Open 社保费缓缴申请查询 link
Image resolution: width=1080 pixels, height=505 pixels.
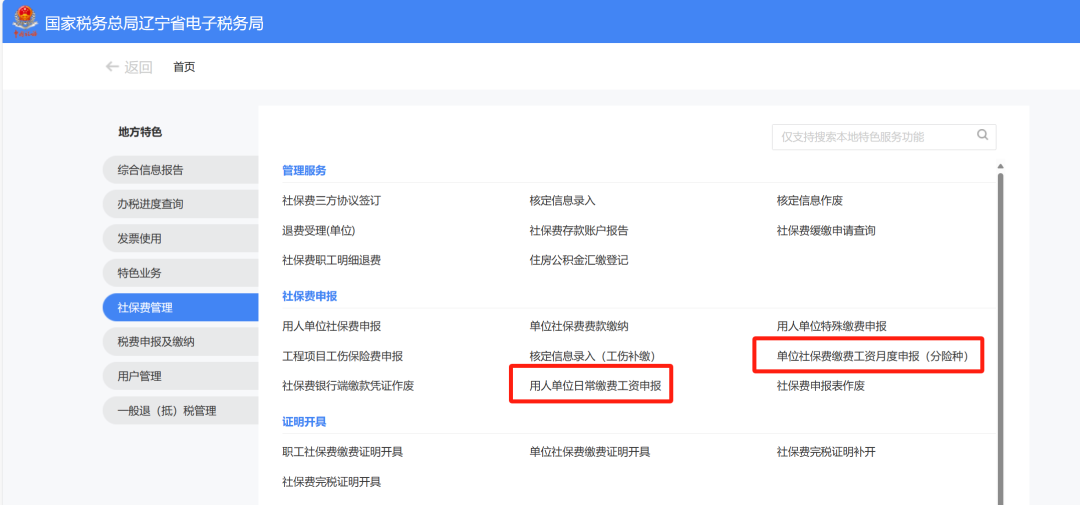click(x=826, y=230)
